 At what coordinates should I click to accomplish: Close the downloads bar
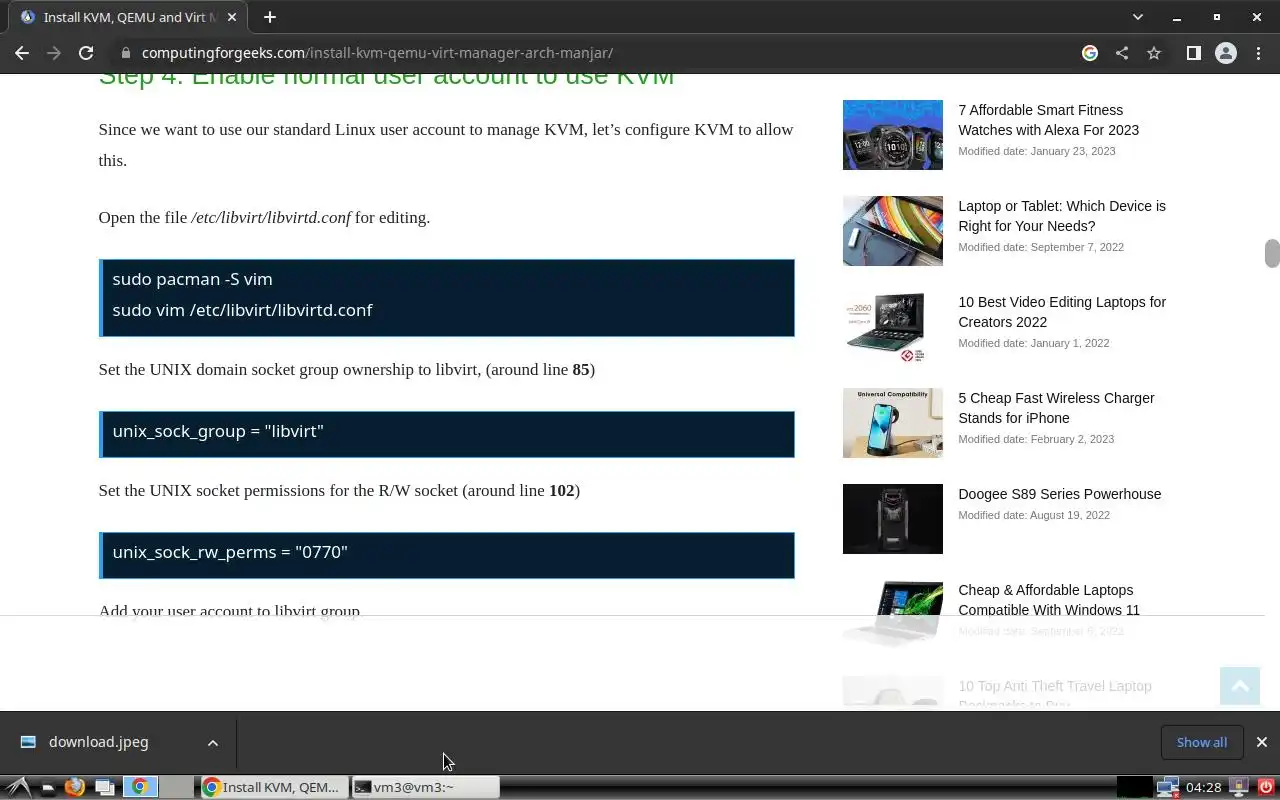point(1261,742)
